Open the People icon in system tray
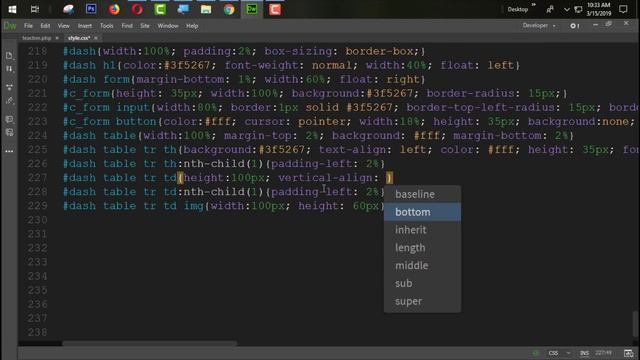 [550, 9]
